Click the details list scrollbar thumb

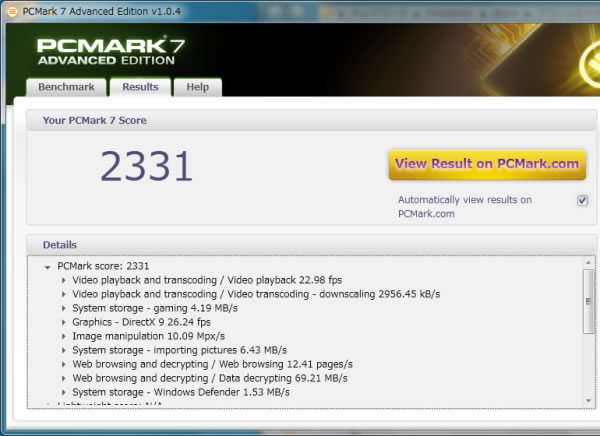pyautogui.click(x=588, y=301)
